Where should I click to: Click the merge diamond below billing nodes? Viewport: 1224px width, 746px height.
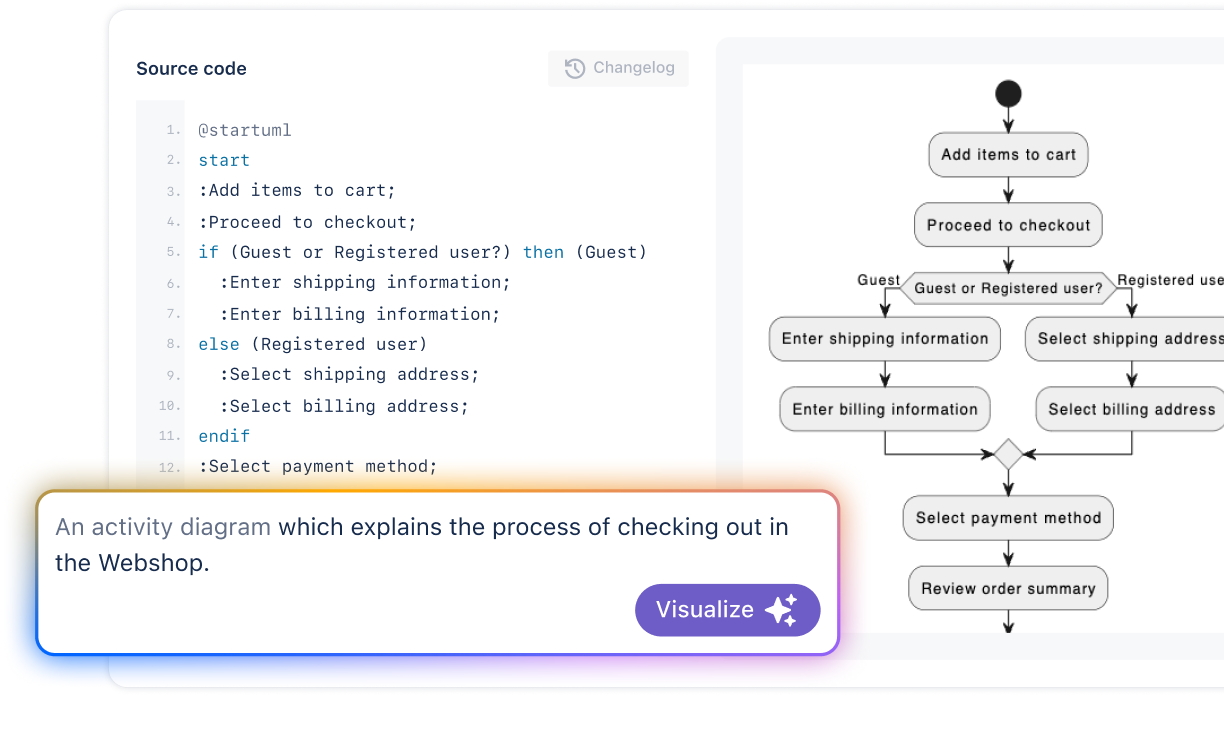click(x=1008, y=454)
